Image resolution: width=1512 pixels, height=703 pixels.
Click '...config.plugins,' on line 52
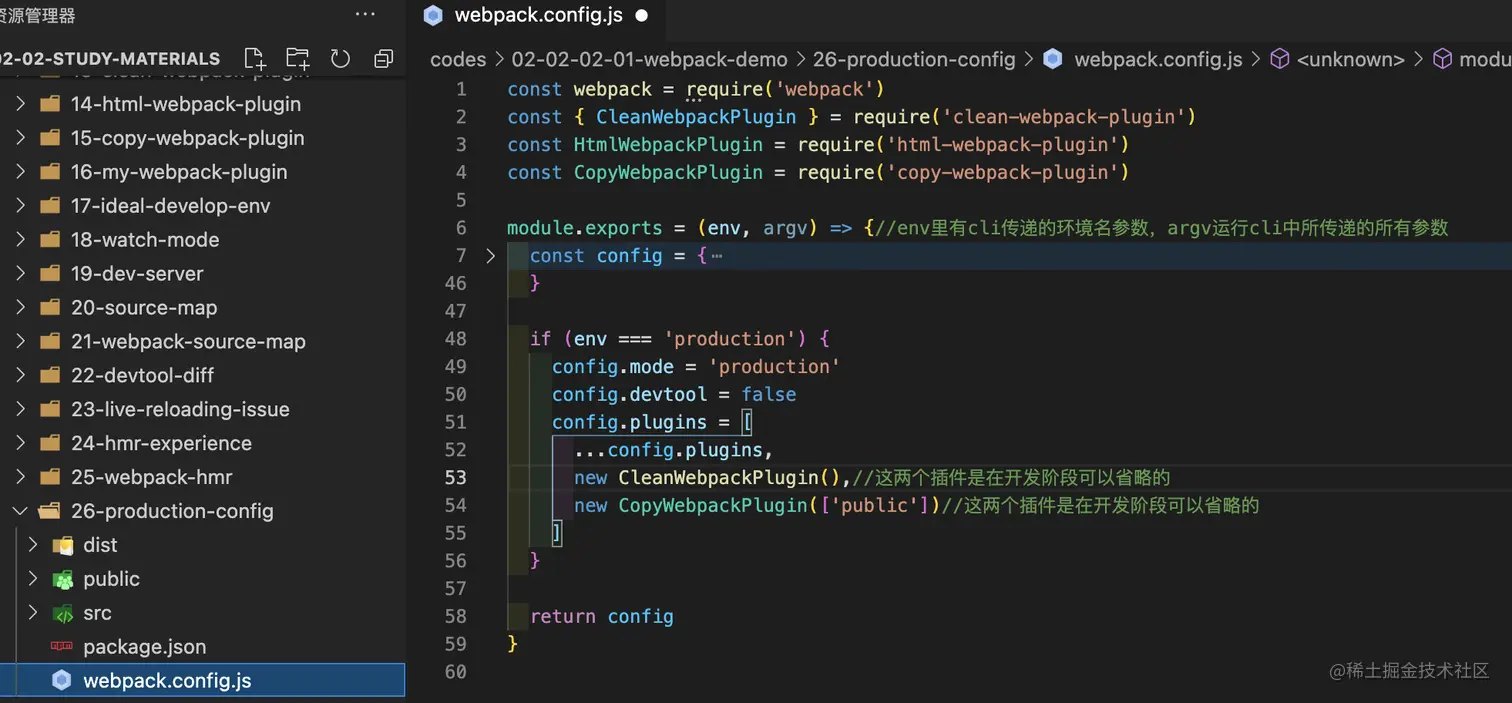click(x=674, y=450)
